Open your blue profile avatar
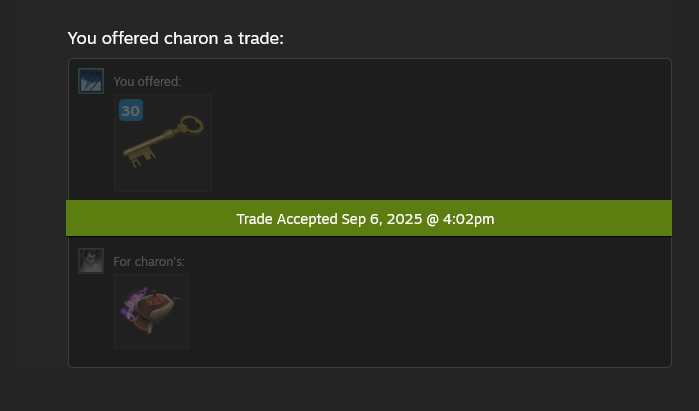 [91, 81]
